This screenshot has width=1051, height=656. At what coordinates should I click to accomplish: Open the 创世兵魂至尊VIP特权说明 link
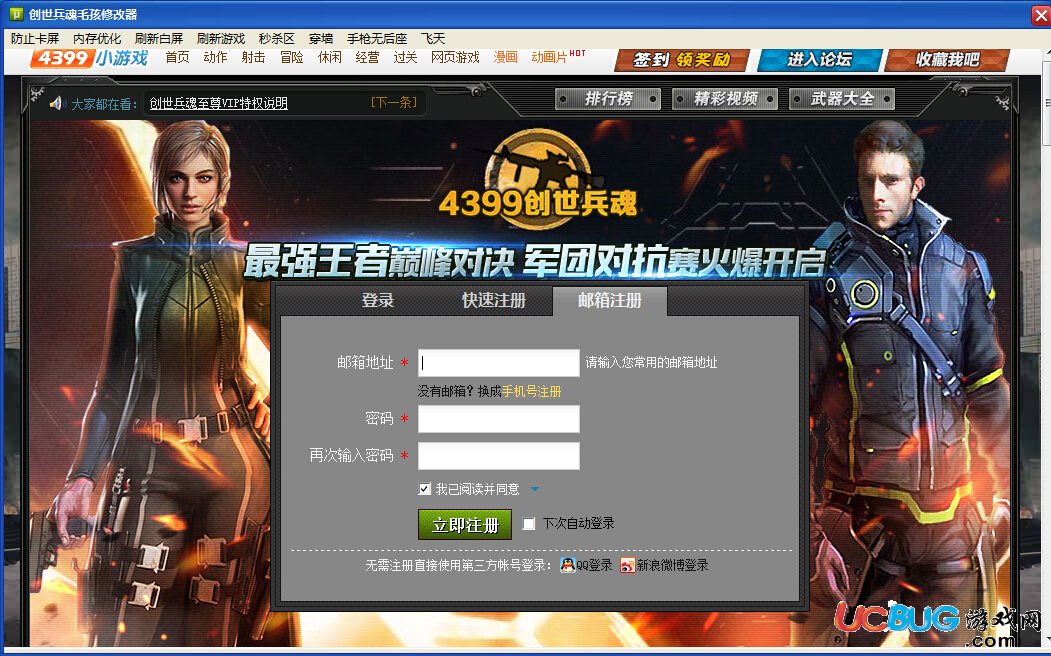pyautogui.click(x=219, y=103)
